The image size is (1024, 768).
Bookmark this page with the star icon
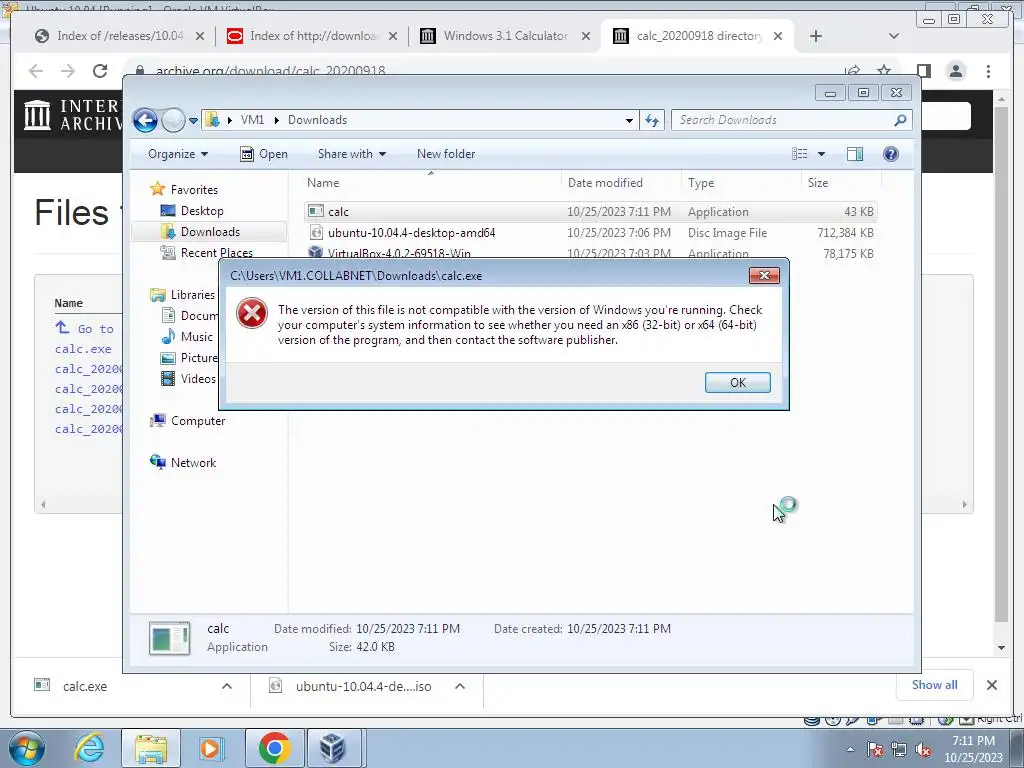pyautogui.click(x=884, y=71)
